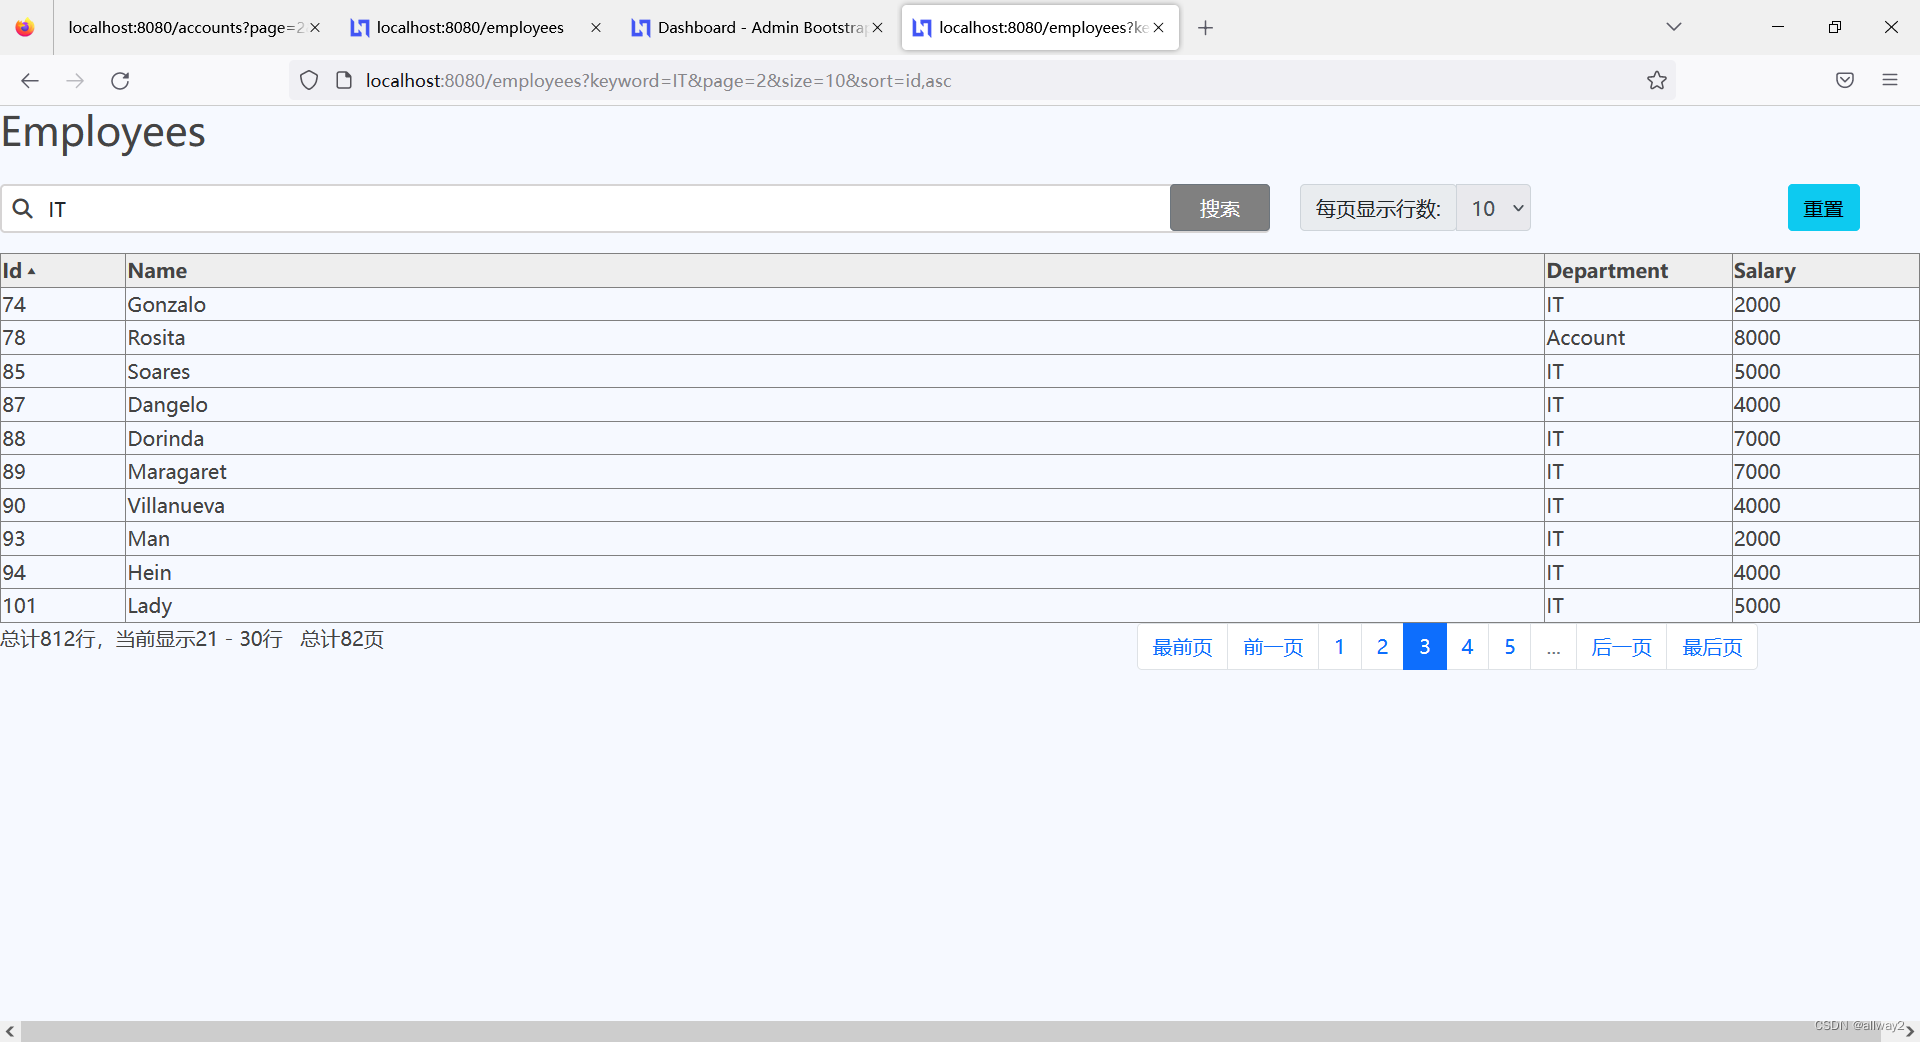Click the name Gonzalo
1920x1042 pixels.
pyautogui.click(x=166, y=305)
